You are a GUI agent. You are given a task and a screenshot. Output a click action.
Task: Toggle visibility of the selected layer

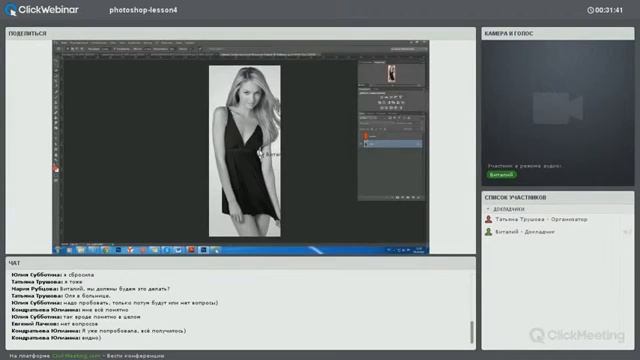(361, 144)
